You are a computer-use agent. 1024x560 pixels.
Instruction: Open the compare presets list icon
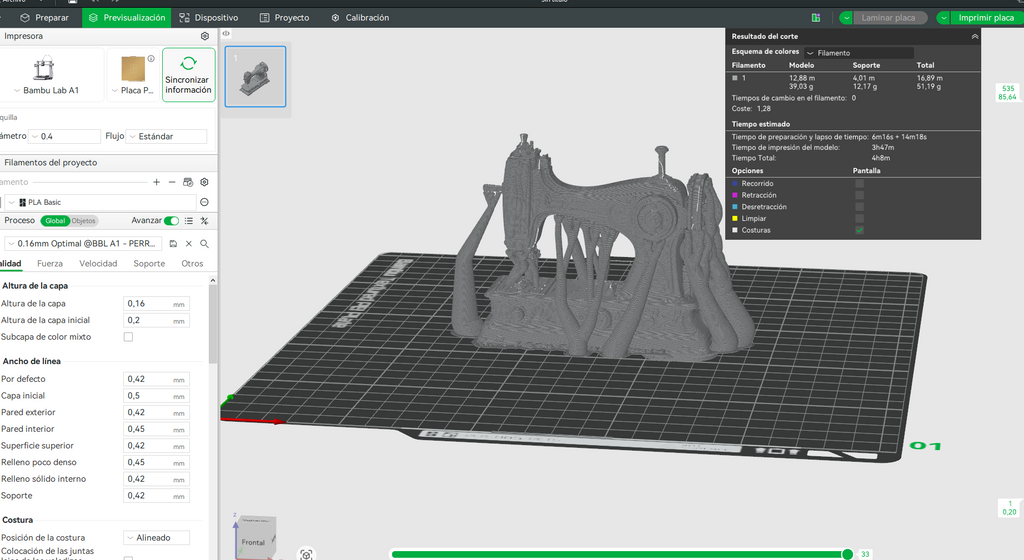coord(189,221)
